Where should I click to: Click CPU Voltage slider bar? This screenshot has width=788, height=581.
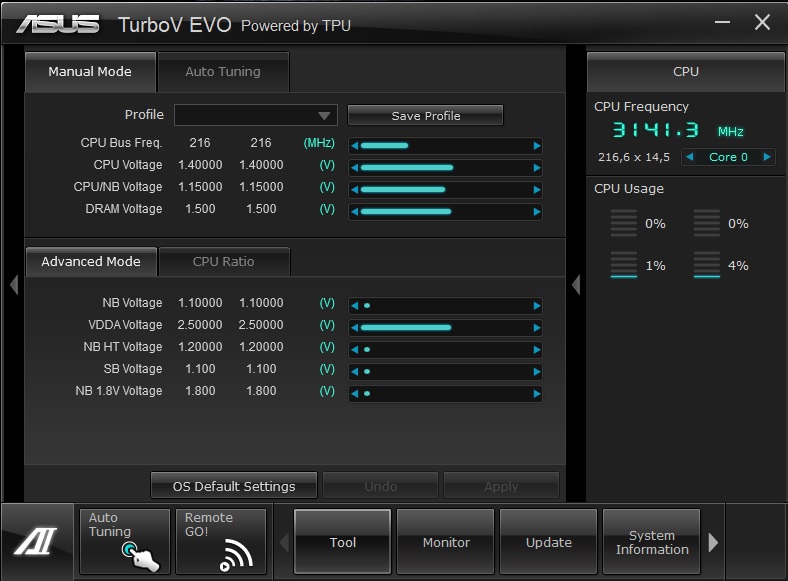pos(445,168)
